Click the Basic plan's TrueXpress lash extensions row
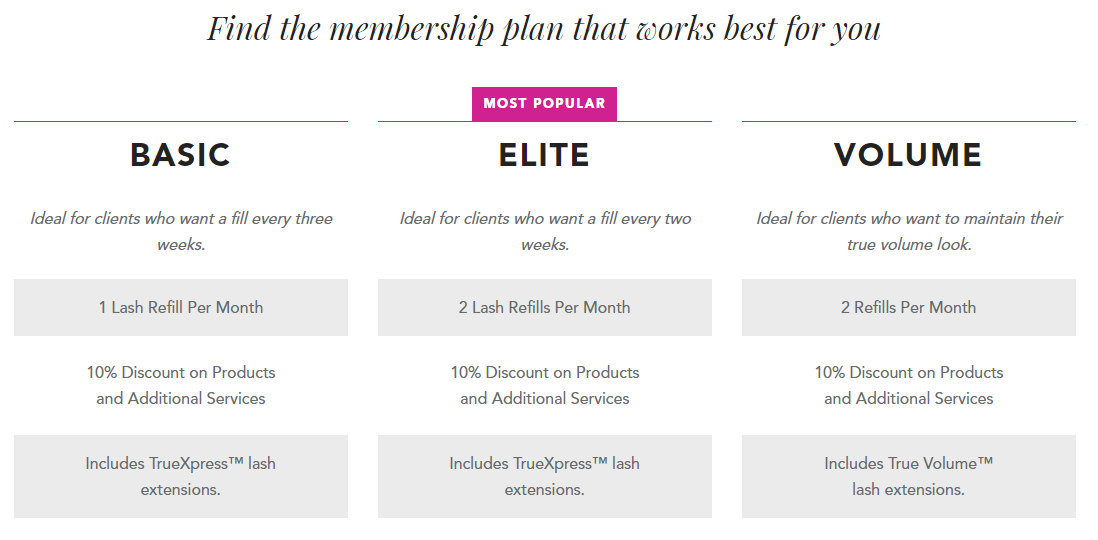The height and width of the screenshot is (540, 1098). 181,476
